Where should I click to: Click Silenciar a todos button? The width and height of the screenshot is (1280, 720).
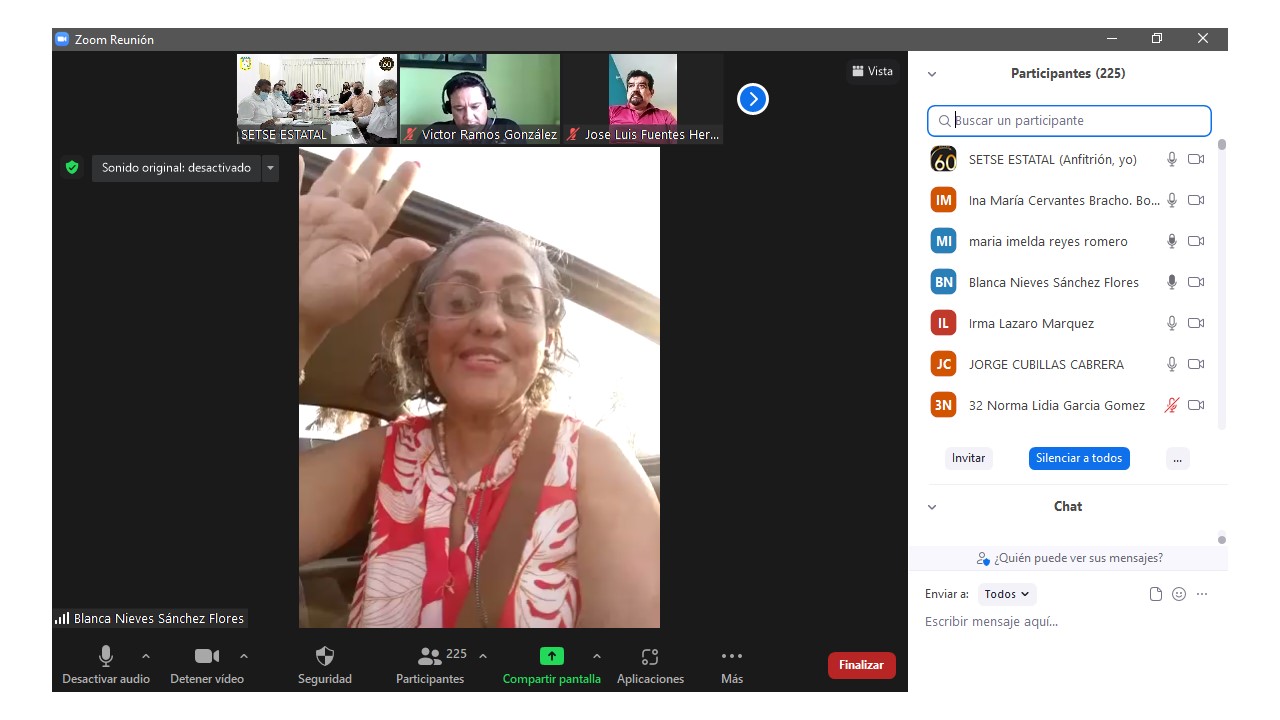[x=1079, y=458]
